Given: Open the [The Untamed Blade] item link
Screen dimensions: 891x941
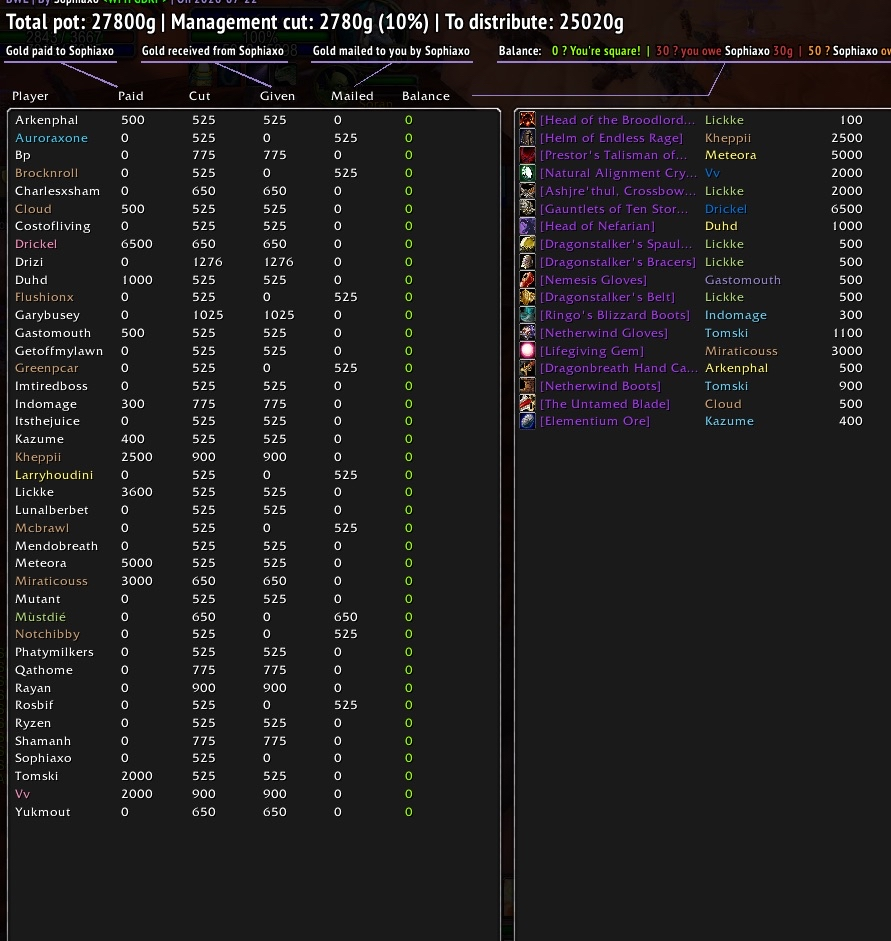Looking at the screenshot, I should tap(604, 404).
